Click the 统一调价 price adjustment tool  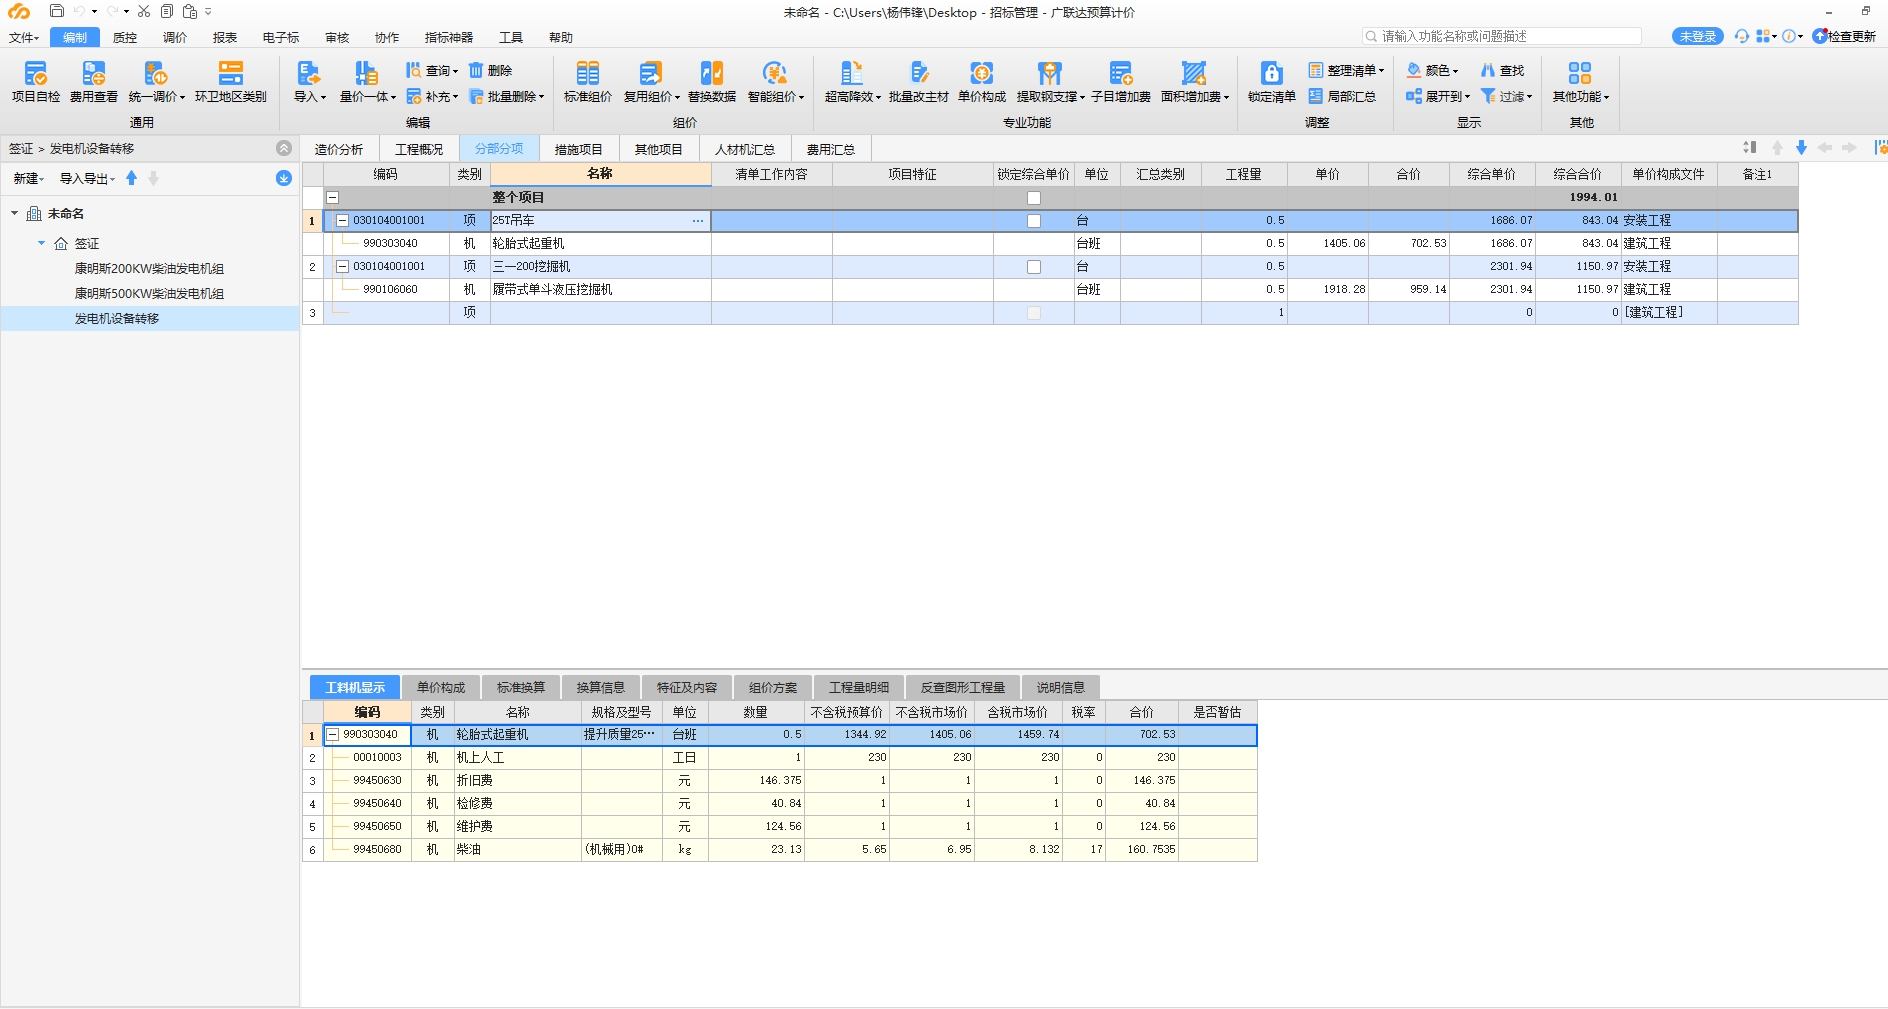(156, 81)
